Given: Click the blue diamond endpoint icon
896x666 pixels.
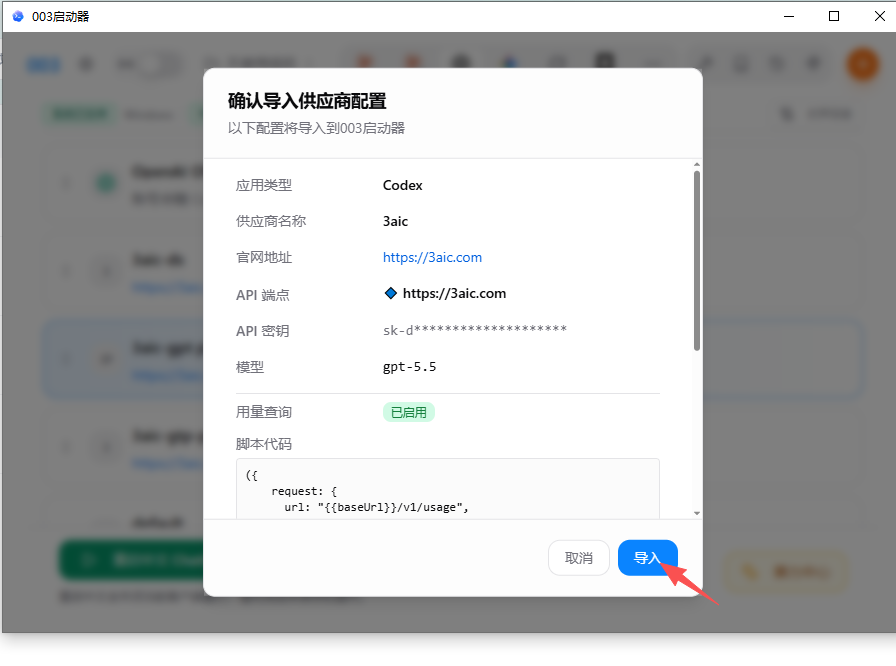Looking at the screenshot, I should (x=390, y=294).
